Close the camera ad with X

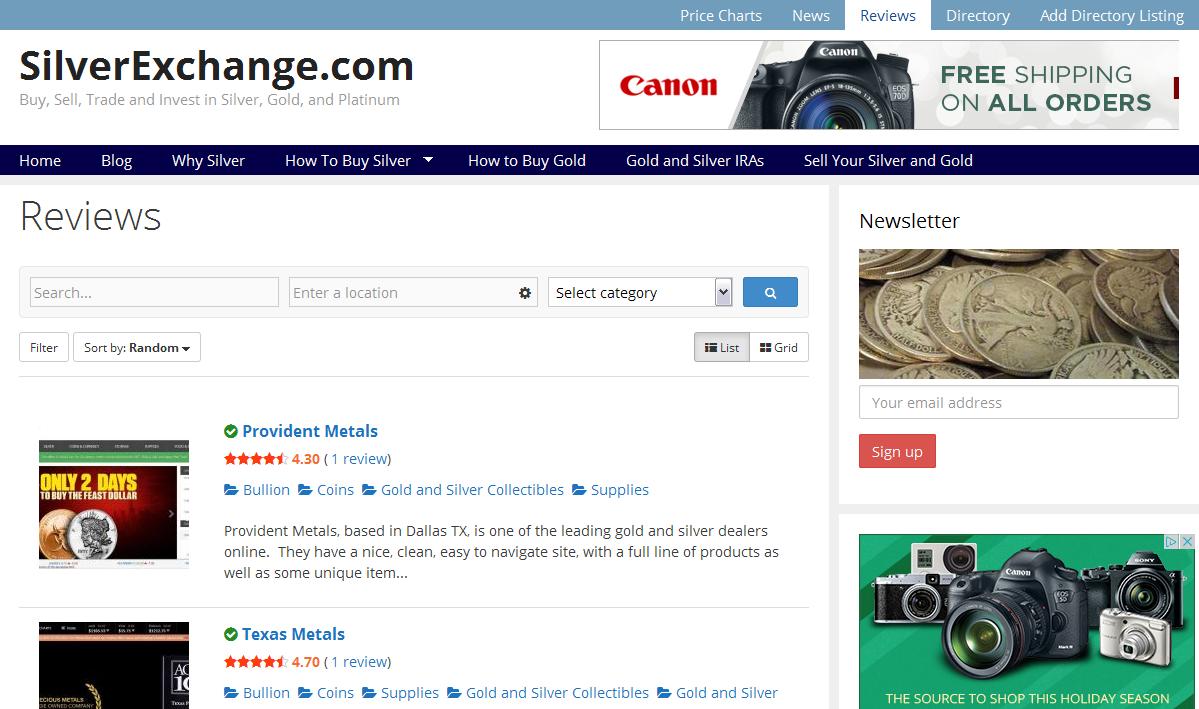pyautogui.click(x=1187, y=542)
